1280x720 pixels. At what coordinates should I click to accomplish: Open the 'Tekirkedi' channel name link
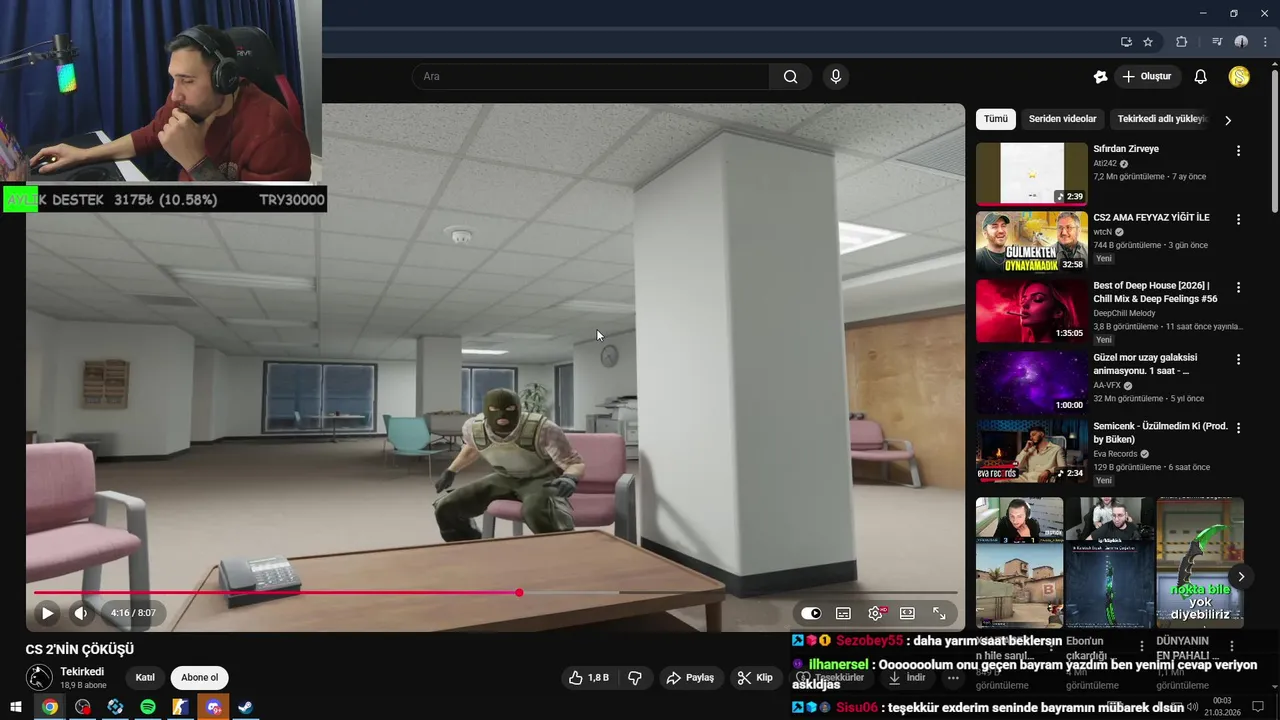pyautogui.click(x=82, y=672)
